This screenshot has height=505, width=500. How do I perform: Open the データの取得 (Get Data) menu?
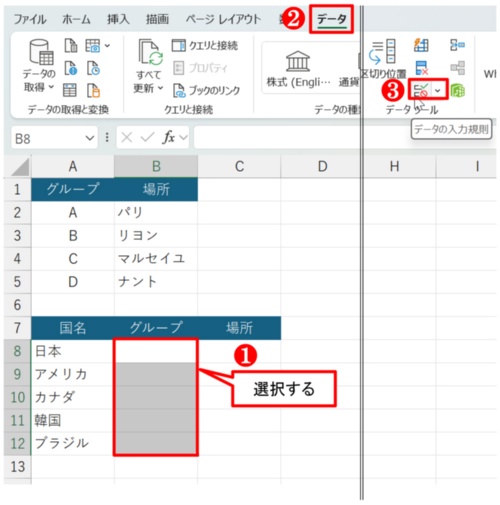click(39, 65)
